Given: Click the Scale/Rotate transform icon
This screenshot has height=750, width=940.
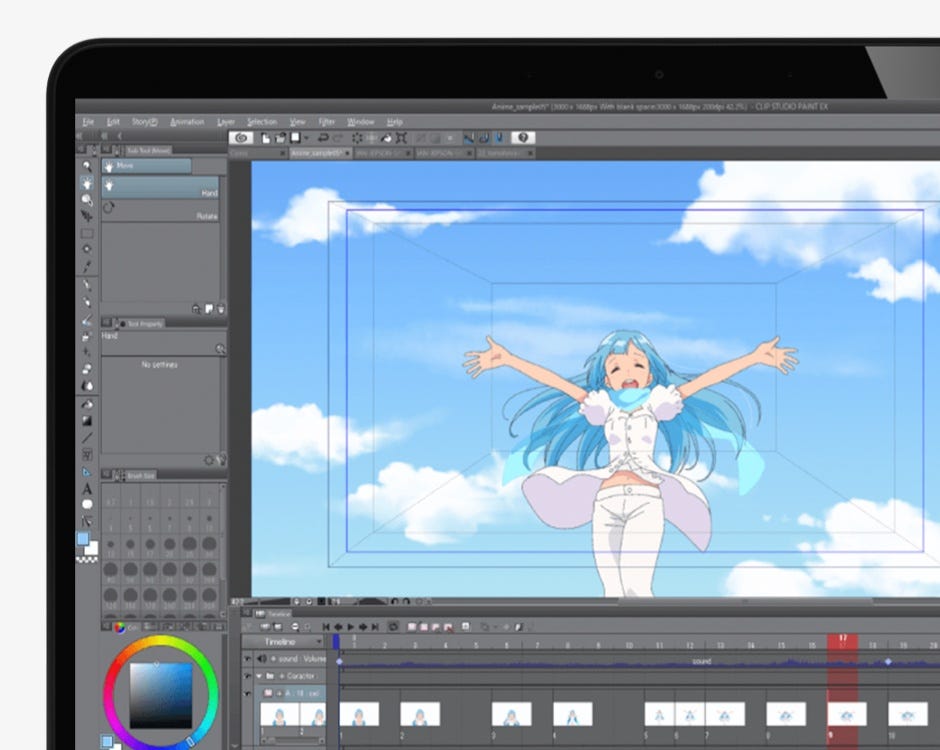Looking at the screenshot, I should 401,138.
